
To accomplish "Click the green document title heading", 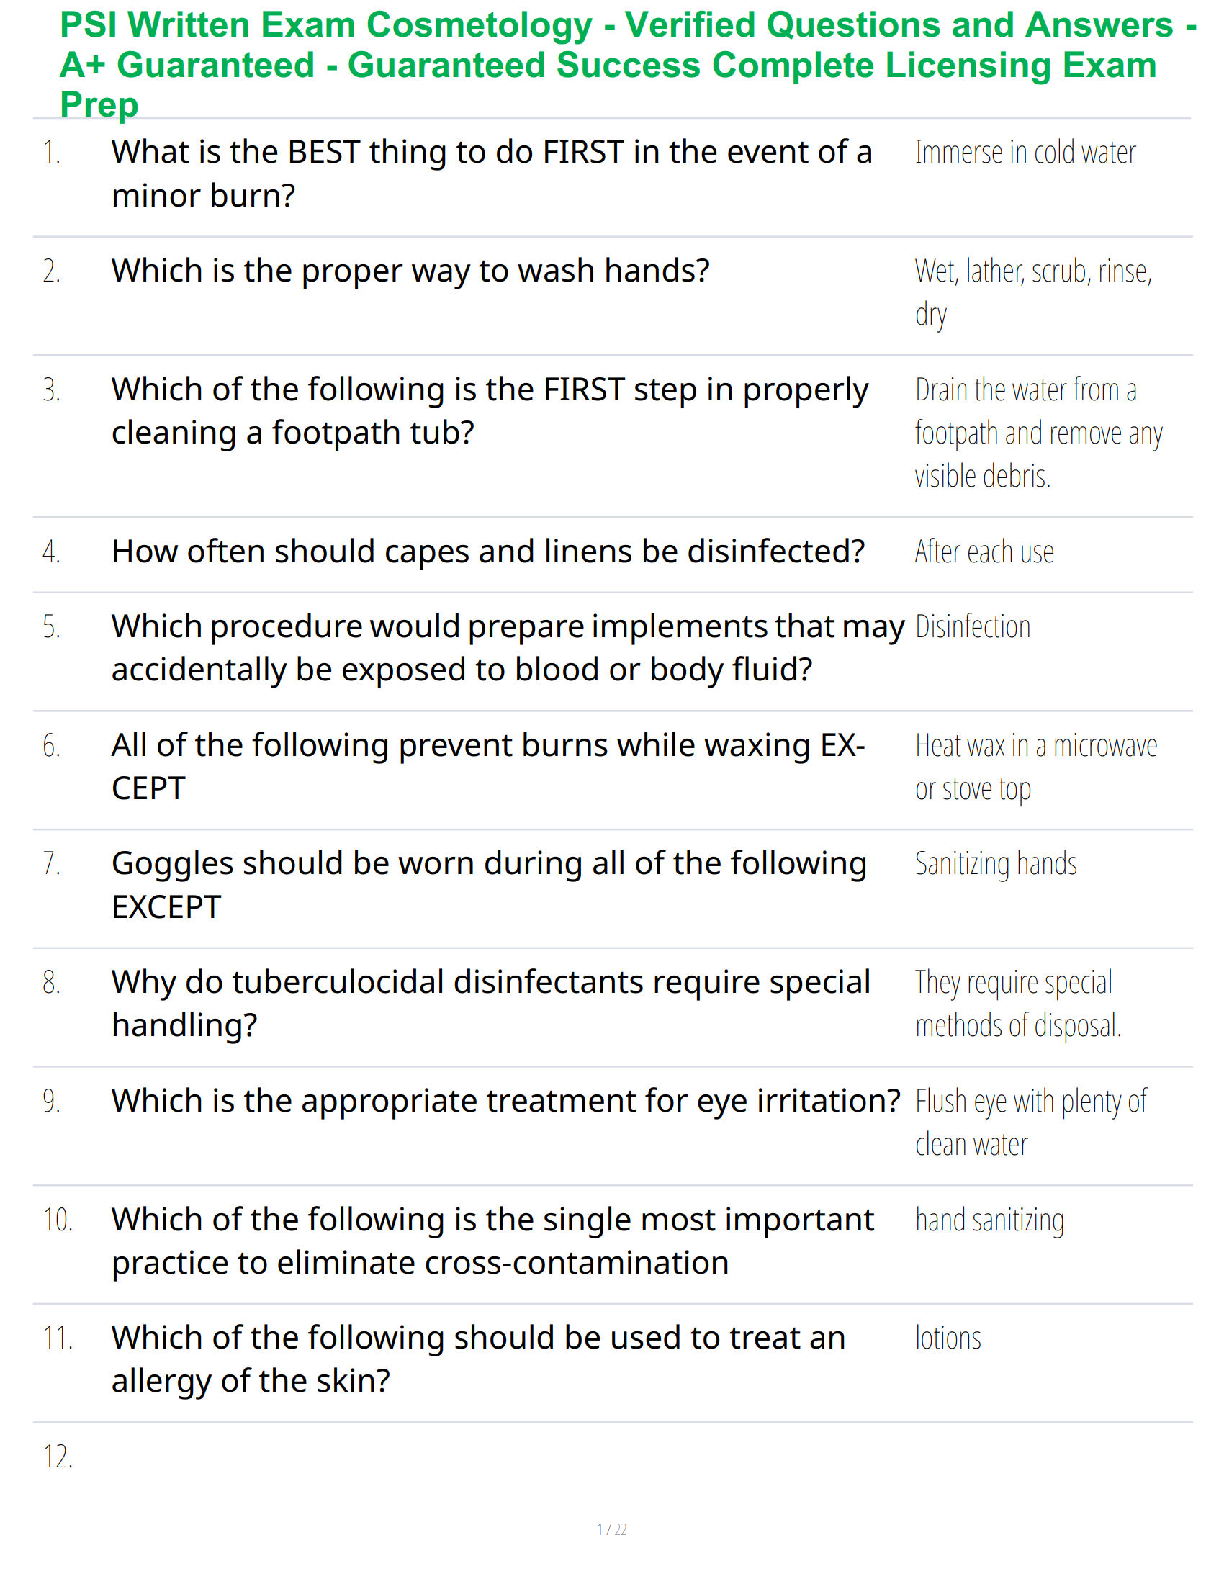I will point(628,65).
